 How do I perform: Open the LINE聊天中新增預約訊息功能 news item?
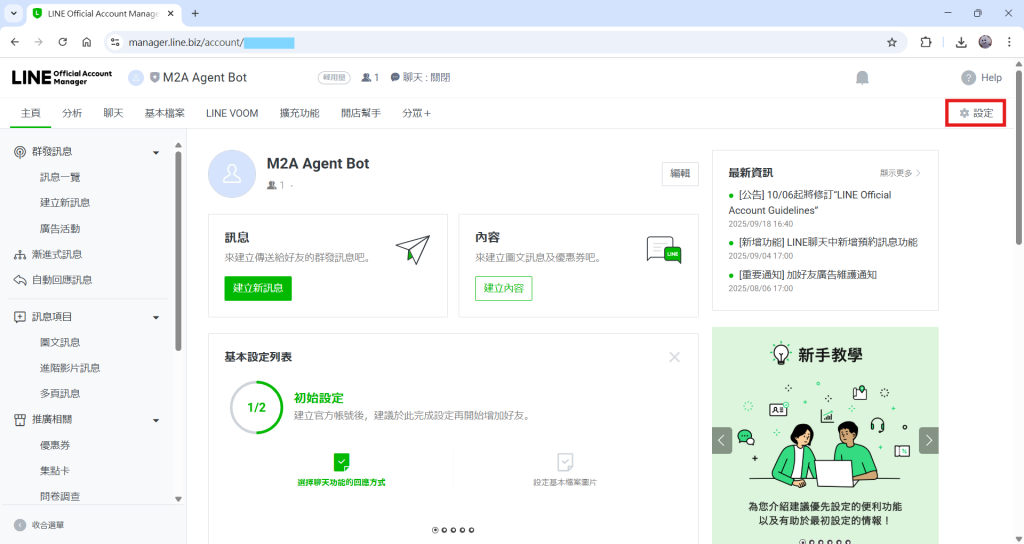click(828, 242)
